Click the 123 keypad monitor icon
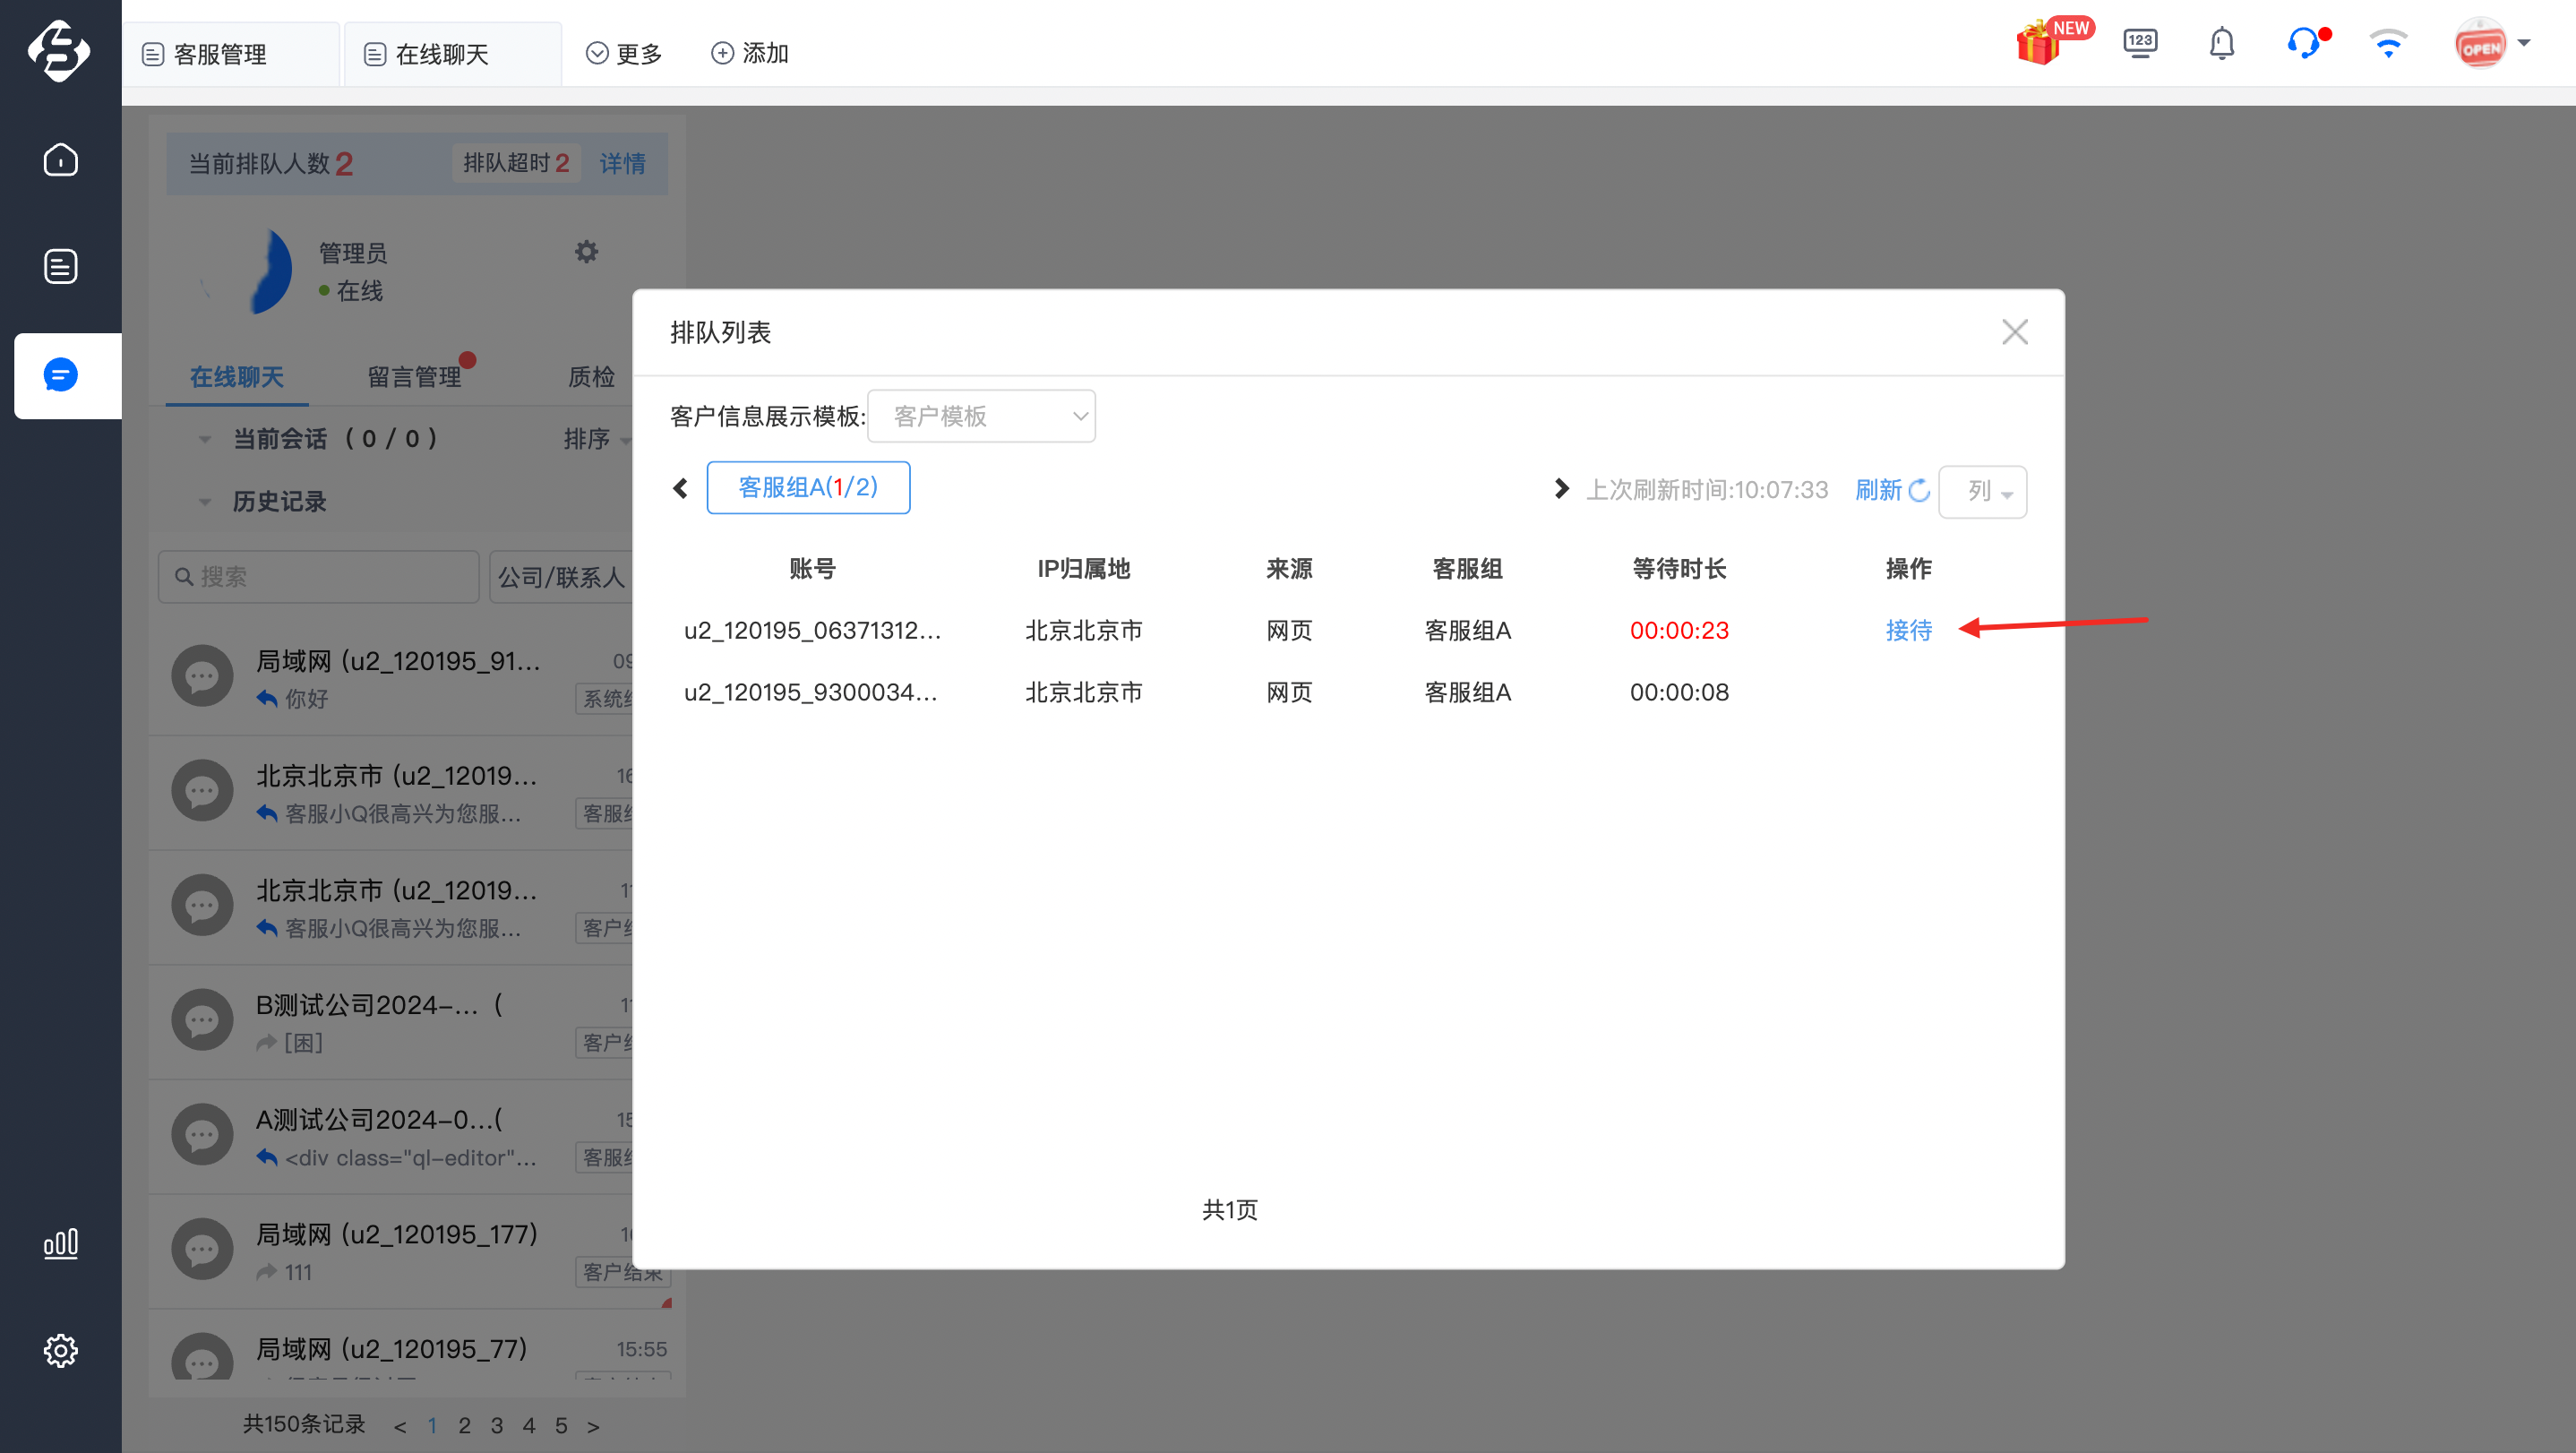The width and height of the screenshot is (2576, 1453). click(2140, 44)
